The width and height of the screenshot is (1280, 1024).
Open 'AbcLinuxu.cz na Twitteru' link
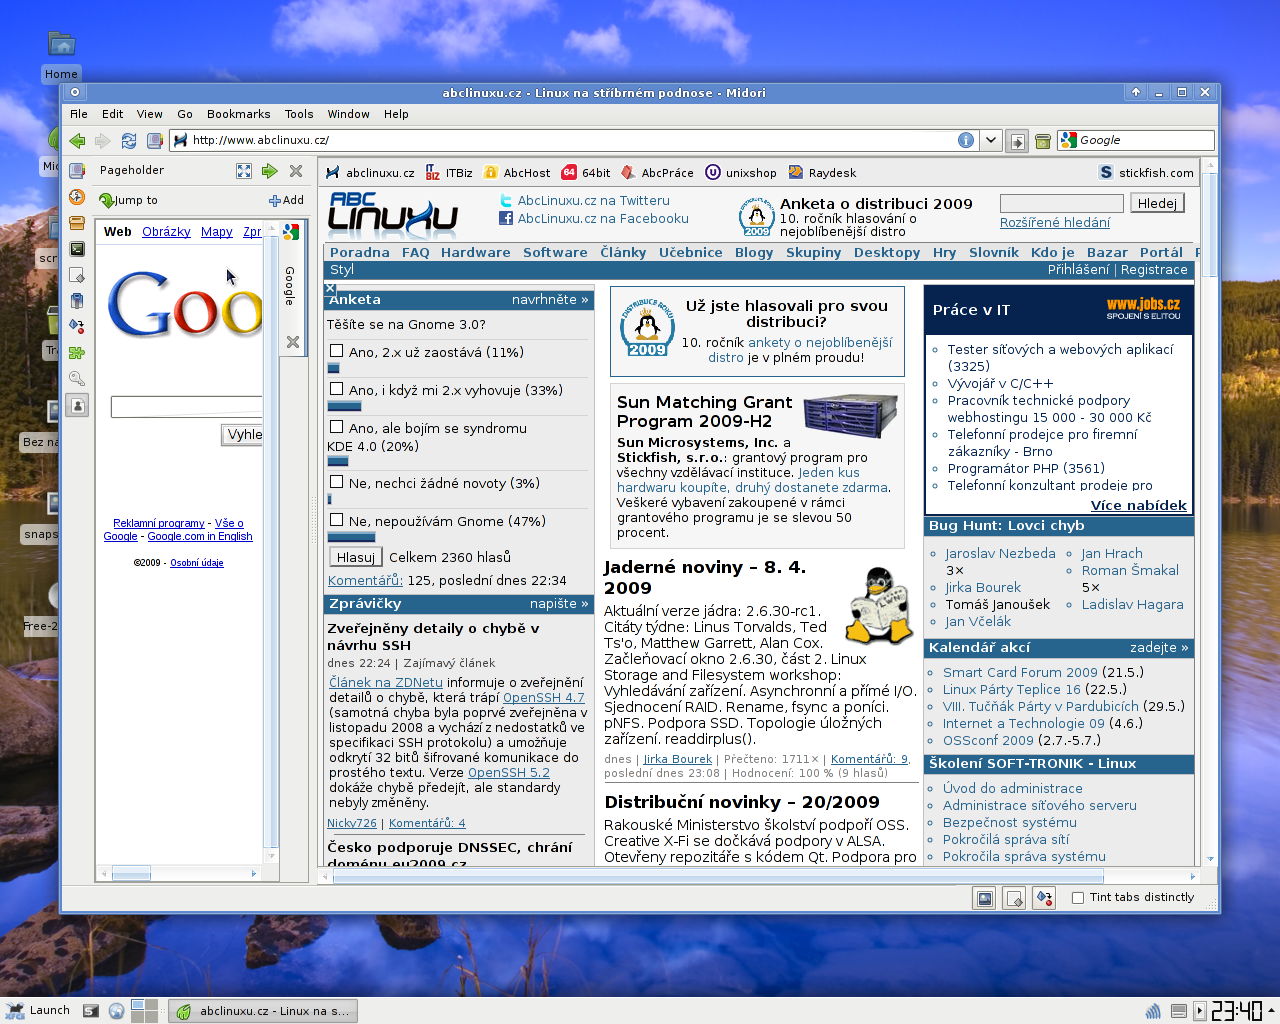593,200
